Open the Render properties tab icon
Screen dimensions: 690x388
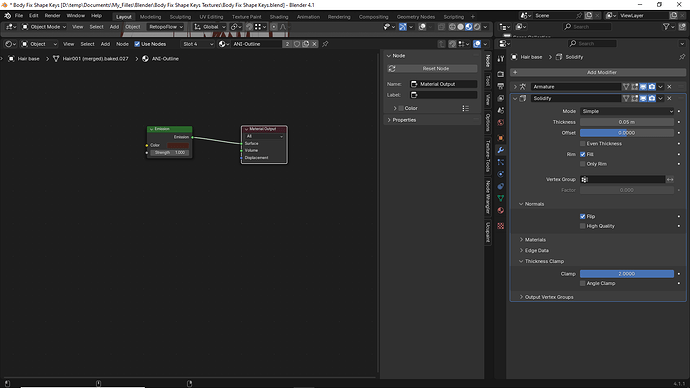tap(501, 74)
